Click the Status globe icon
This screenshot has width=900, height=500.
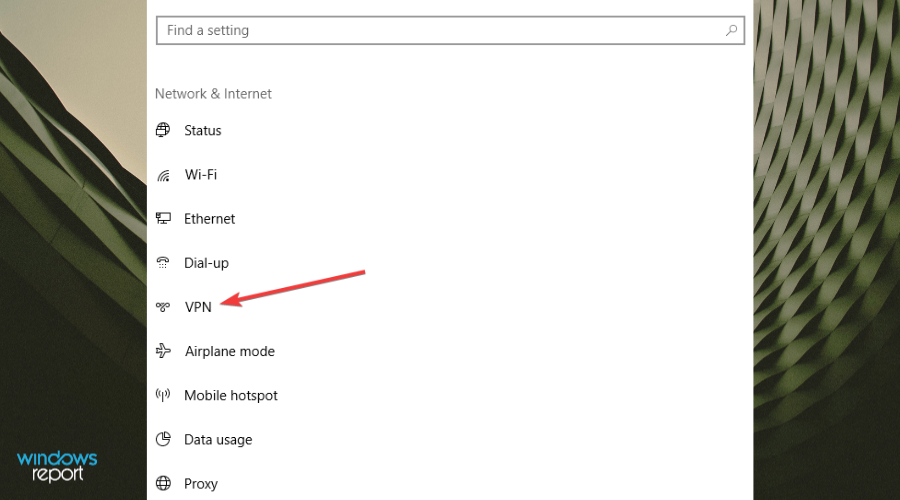164,130
